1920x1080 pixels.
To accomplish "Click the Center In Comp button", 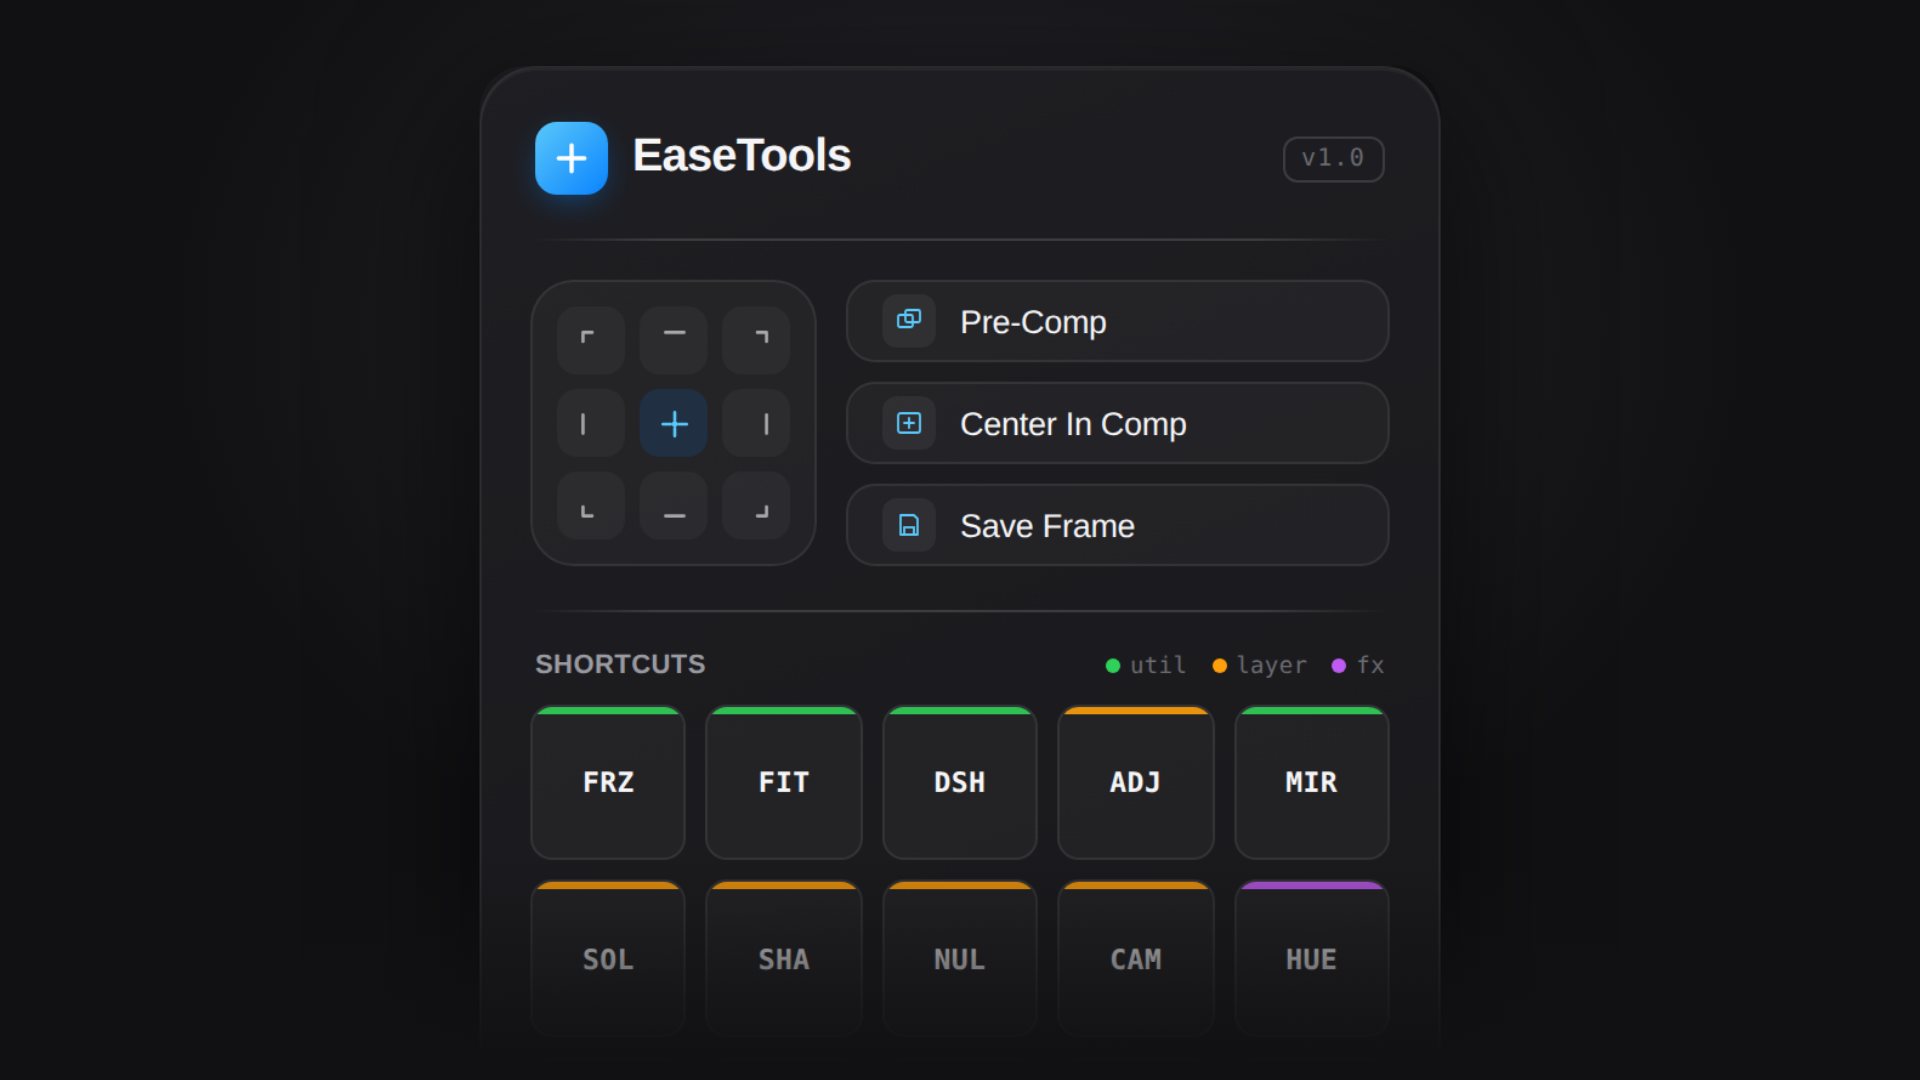I will coord(1117,423).
